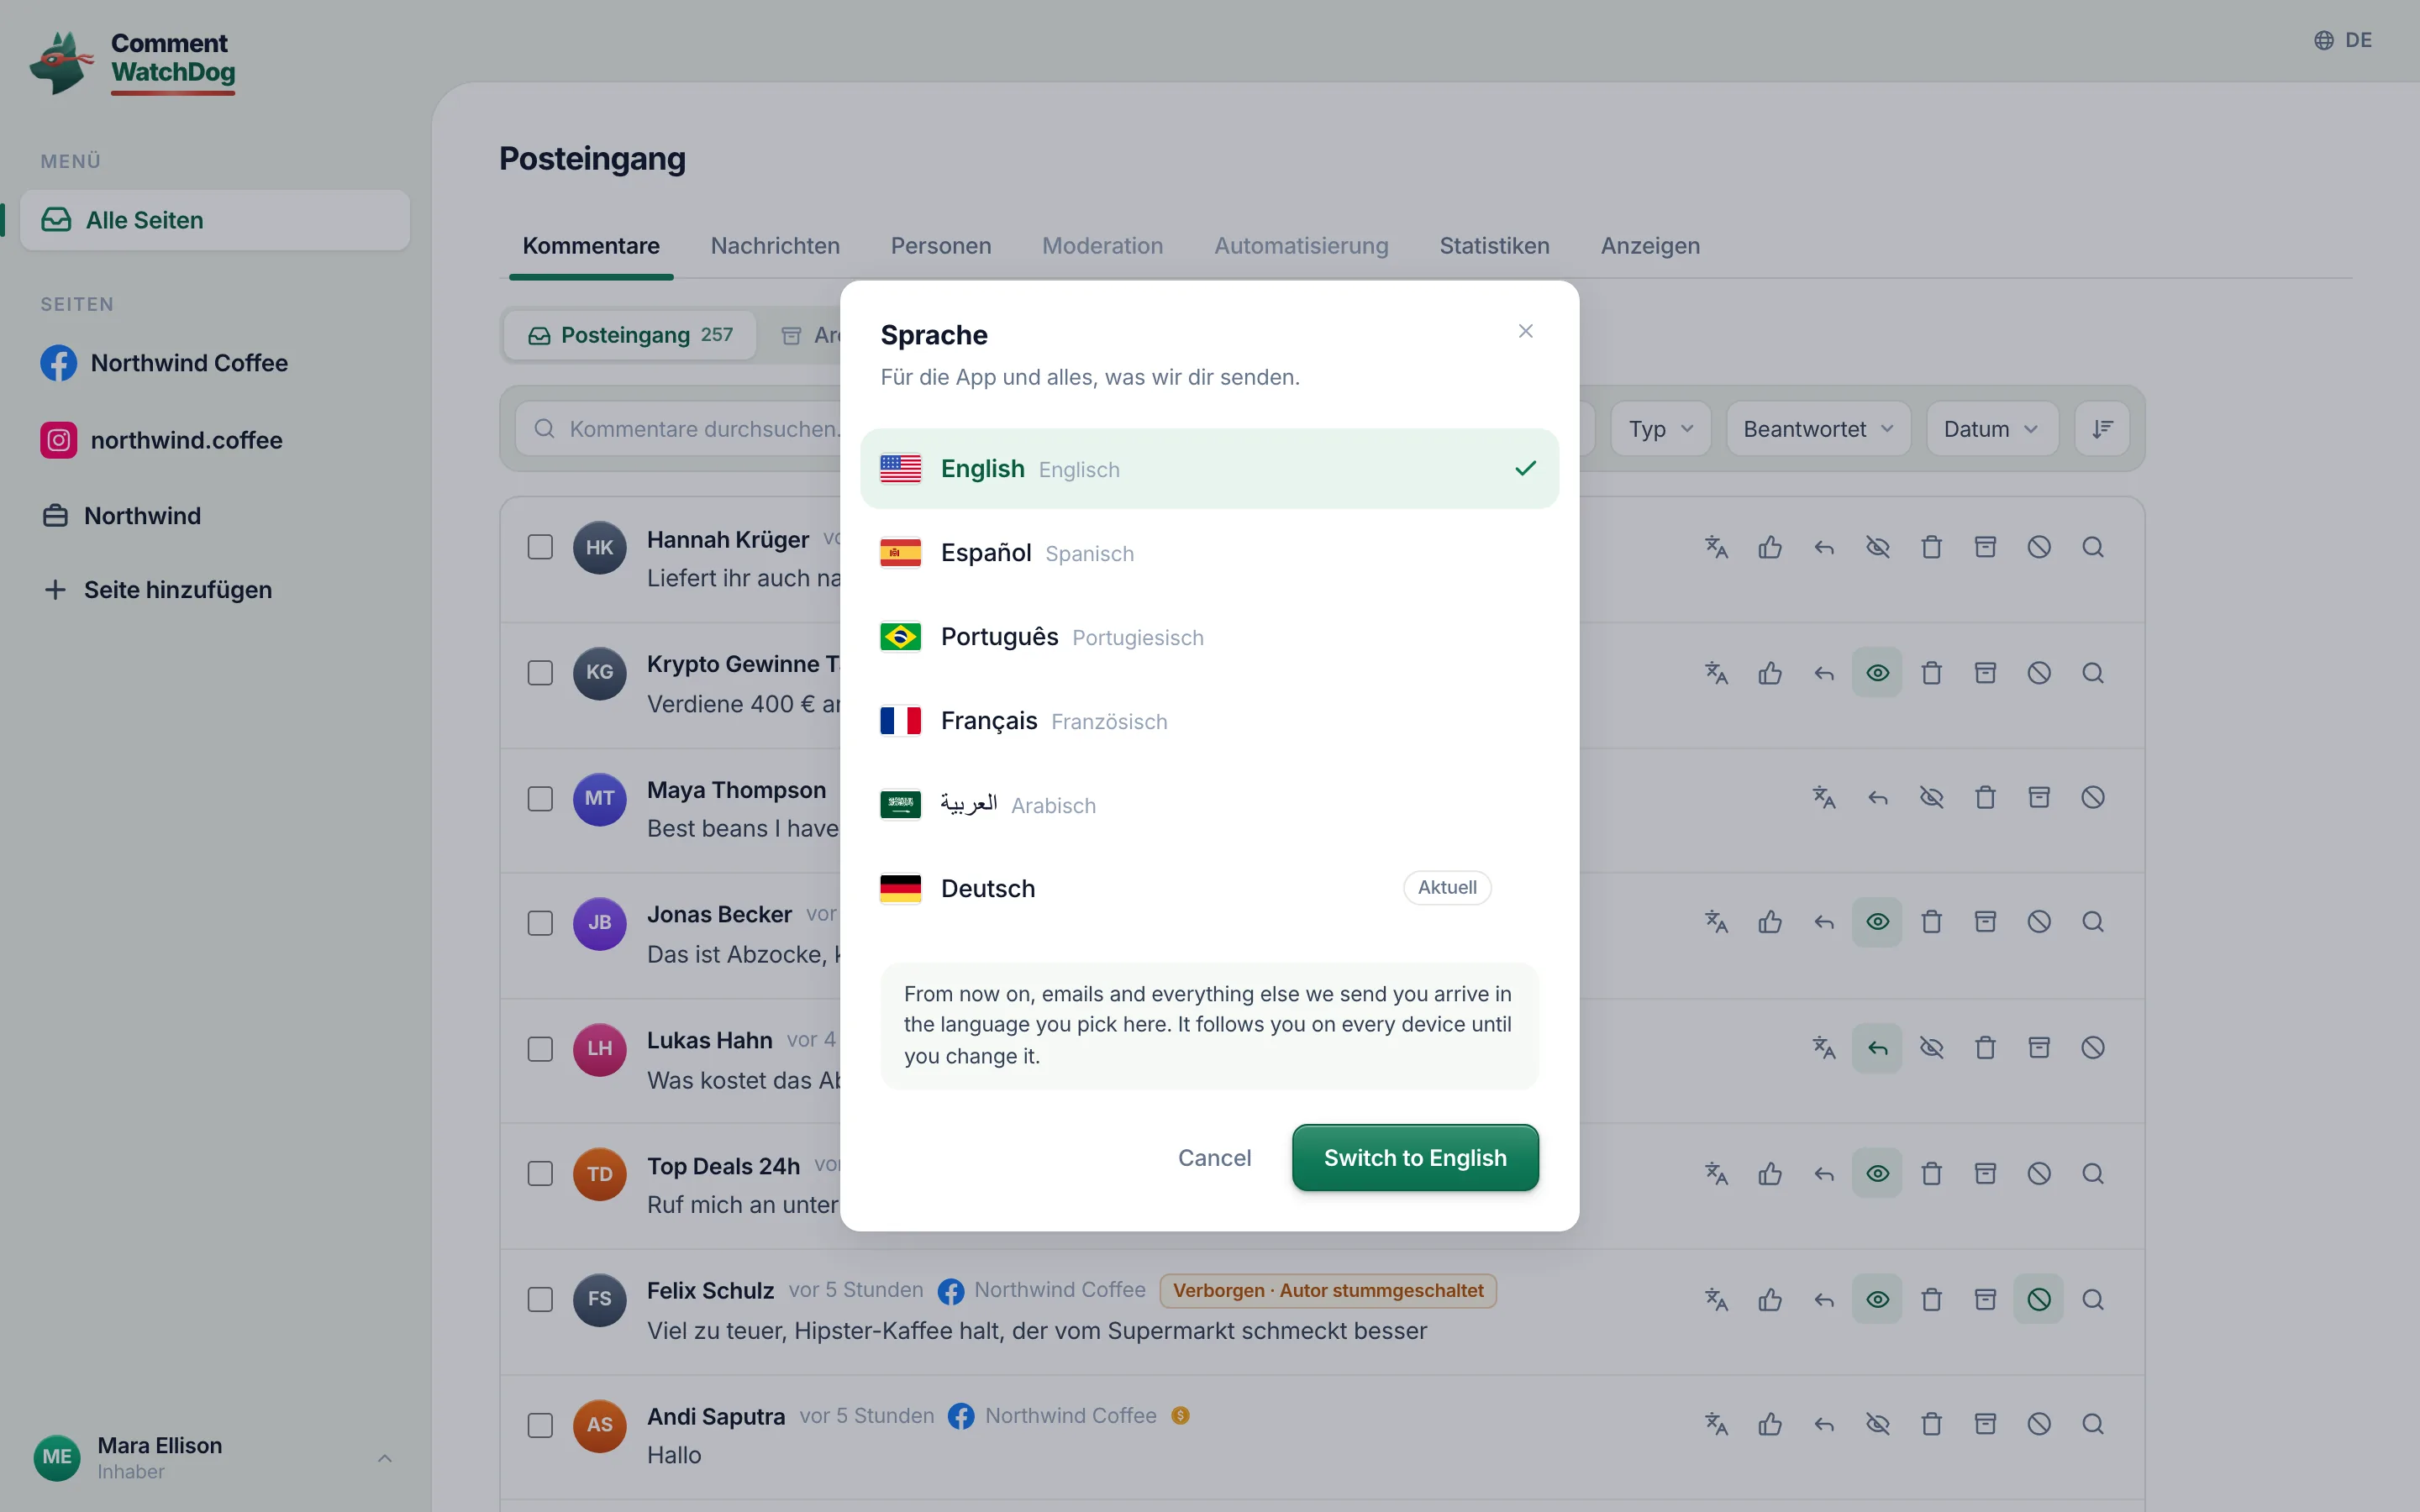Select Felix Schulz's comment checkbox

tap(540, 1299)
